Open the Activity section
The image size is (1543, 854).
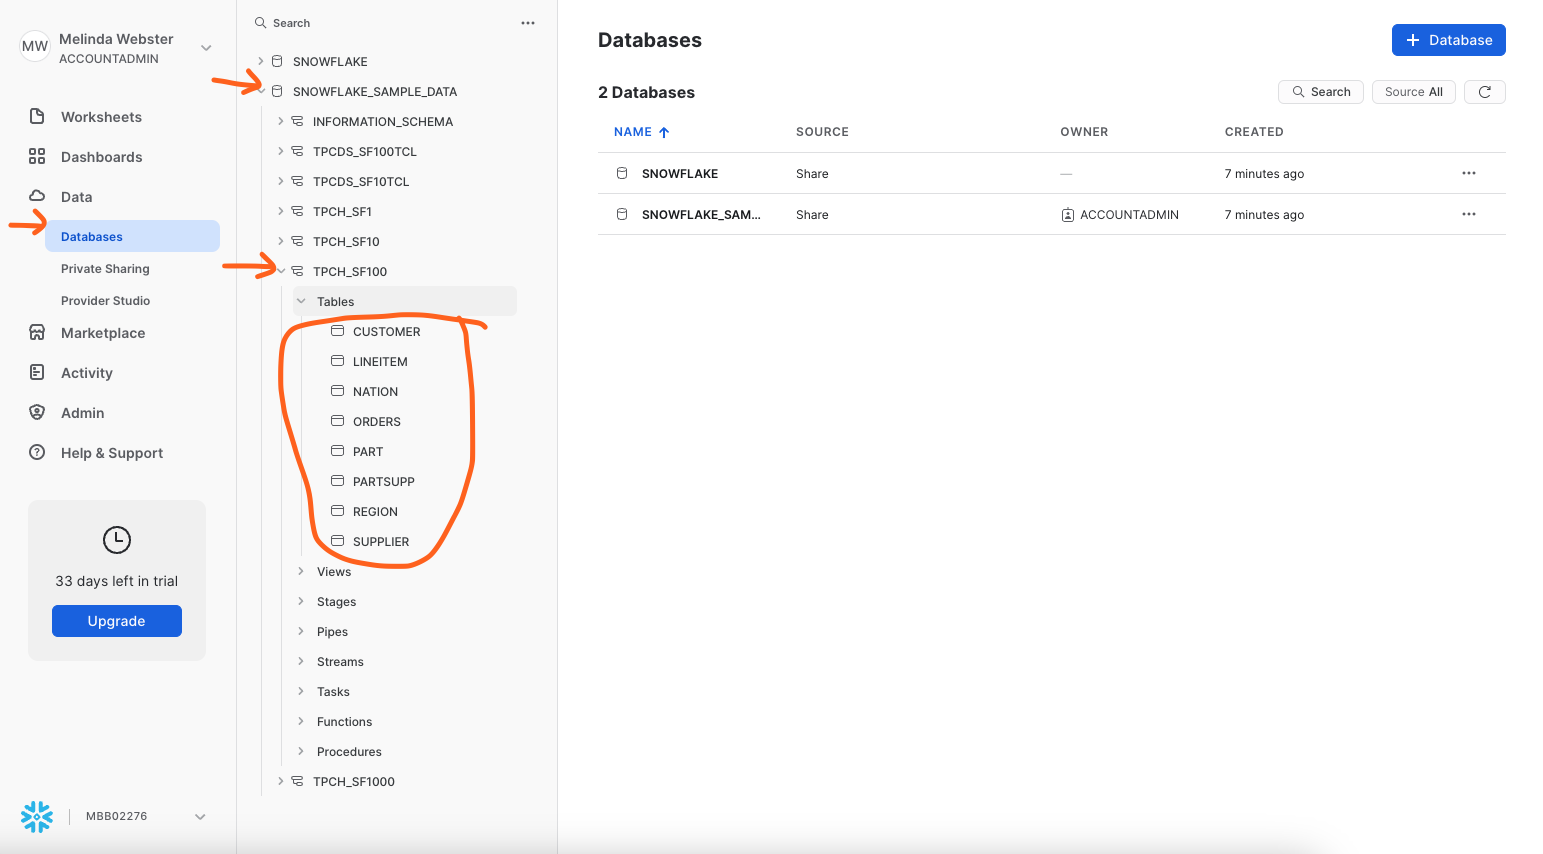pos(87,372)
